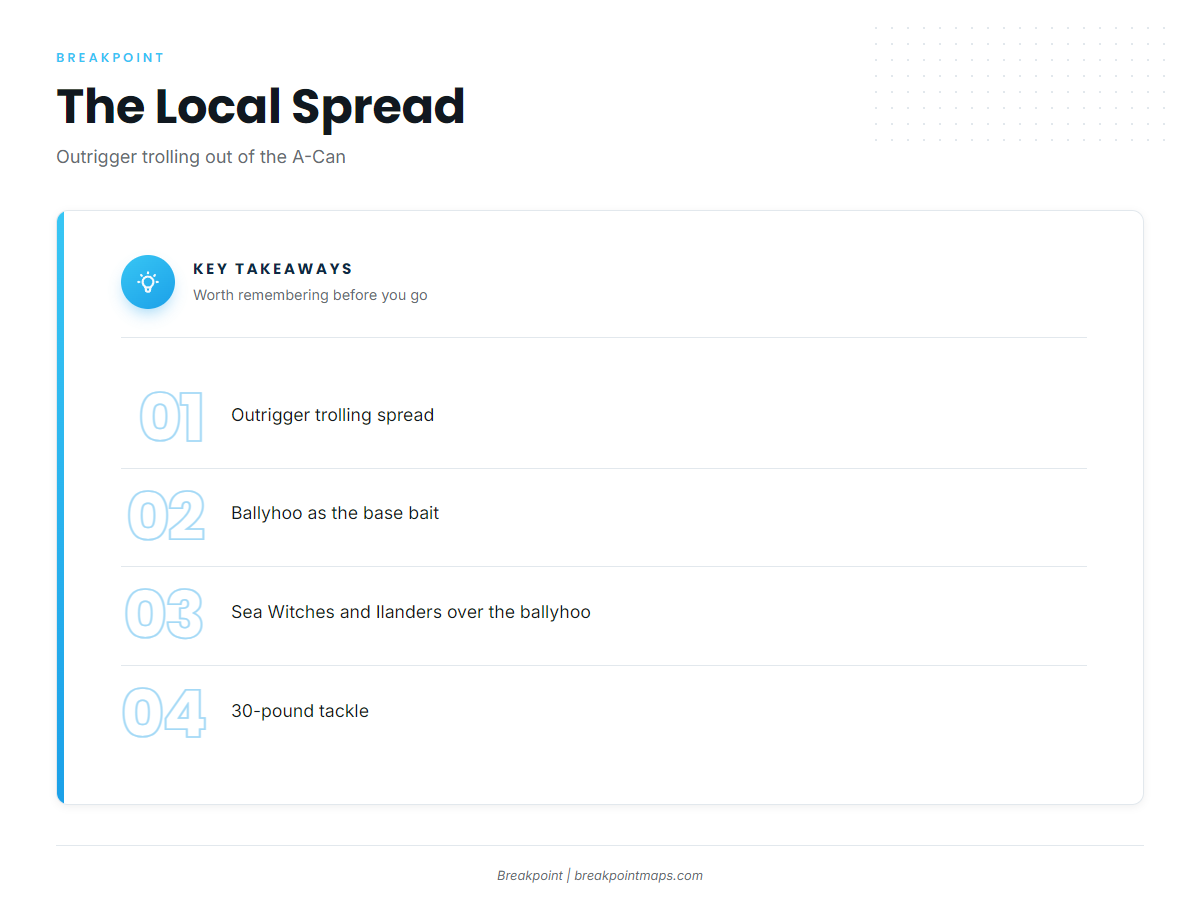The image size is (1200, 910).
Task: Click the dotted grid decoration
Action: click(x=1019, y=83)
